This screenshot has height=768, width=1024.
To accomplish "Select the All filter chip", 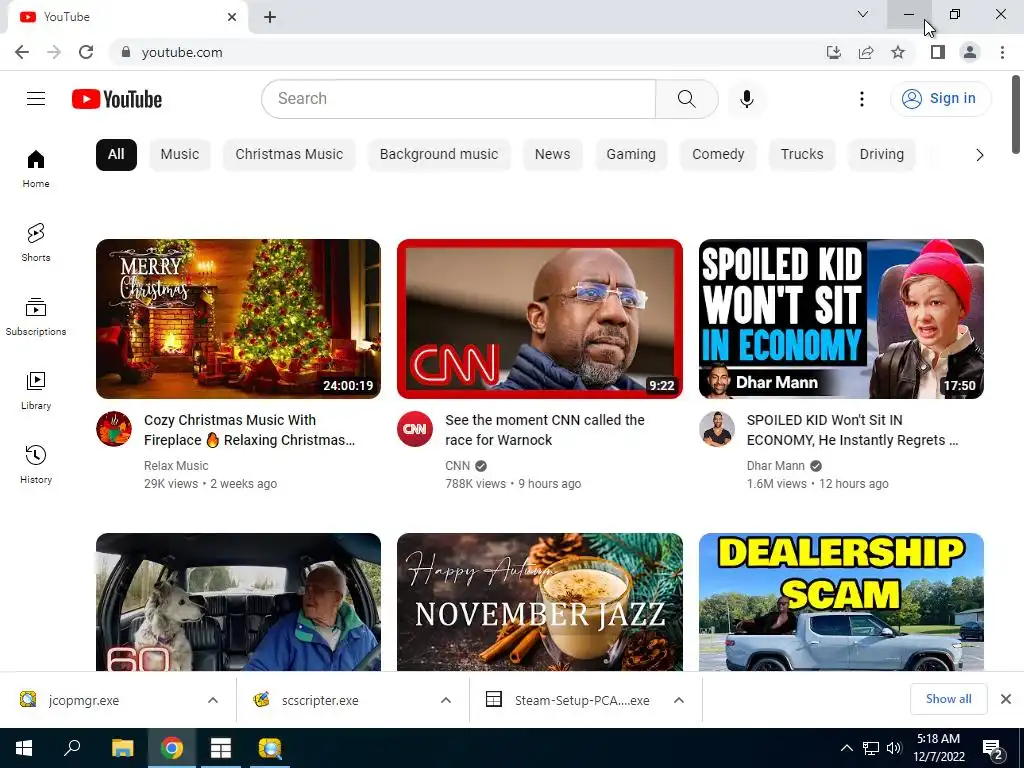I will tap(116, 155).
